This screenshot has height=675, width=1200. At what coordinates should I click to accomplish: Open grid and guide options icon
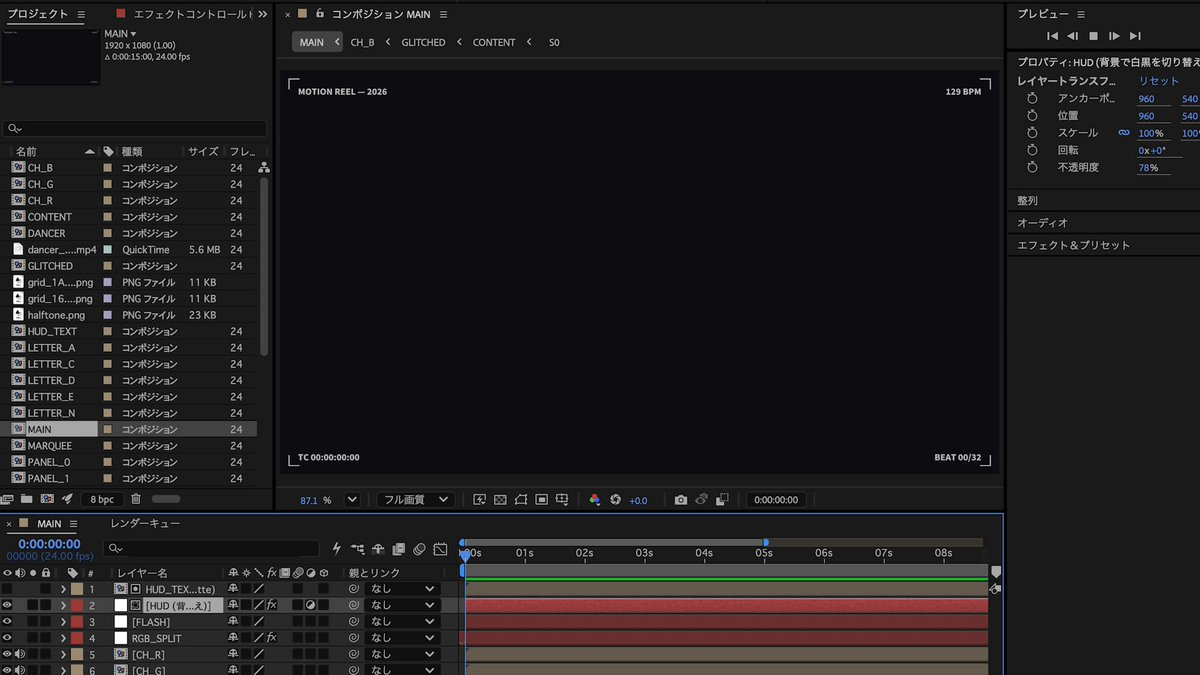pos(563,500)
